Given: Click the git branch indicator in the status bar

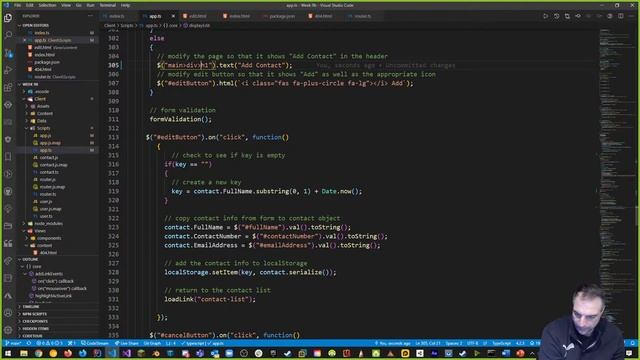Looking at the screenshot, I should point(13,343).
